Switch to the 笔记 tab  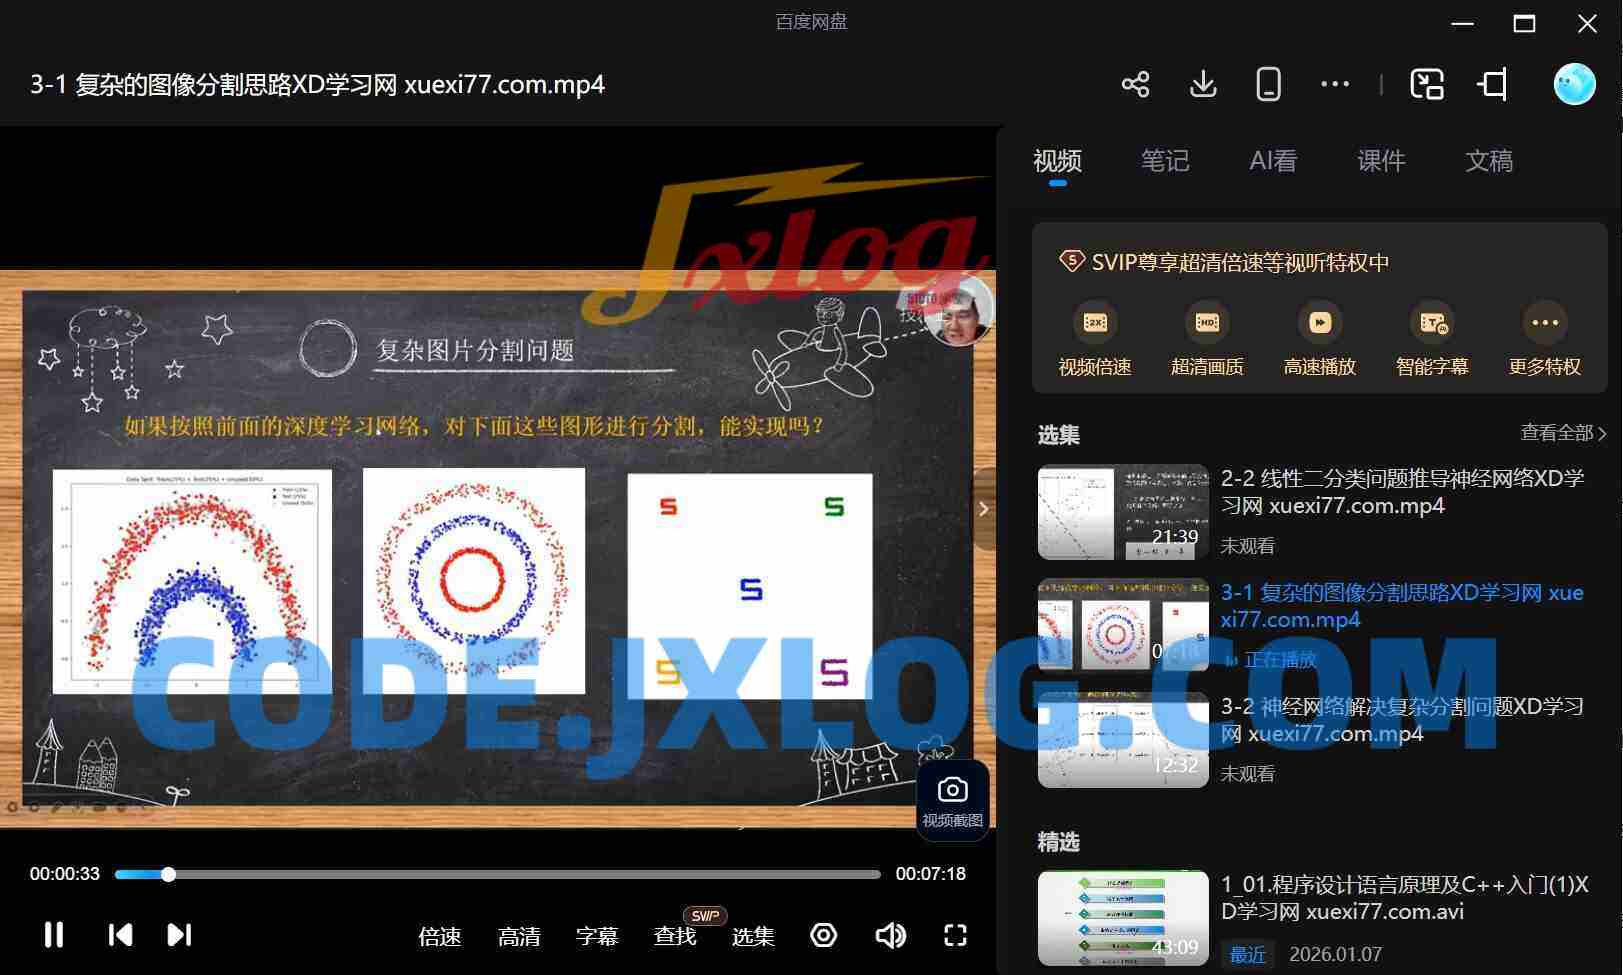(1165, 160)
